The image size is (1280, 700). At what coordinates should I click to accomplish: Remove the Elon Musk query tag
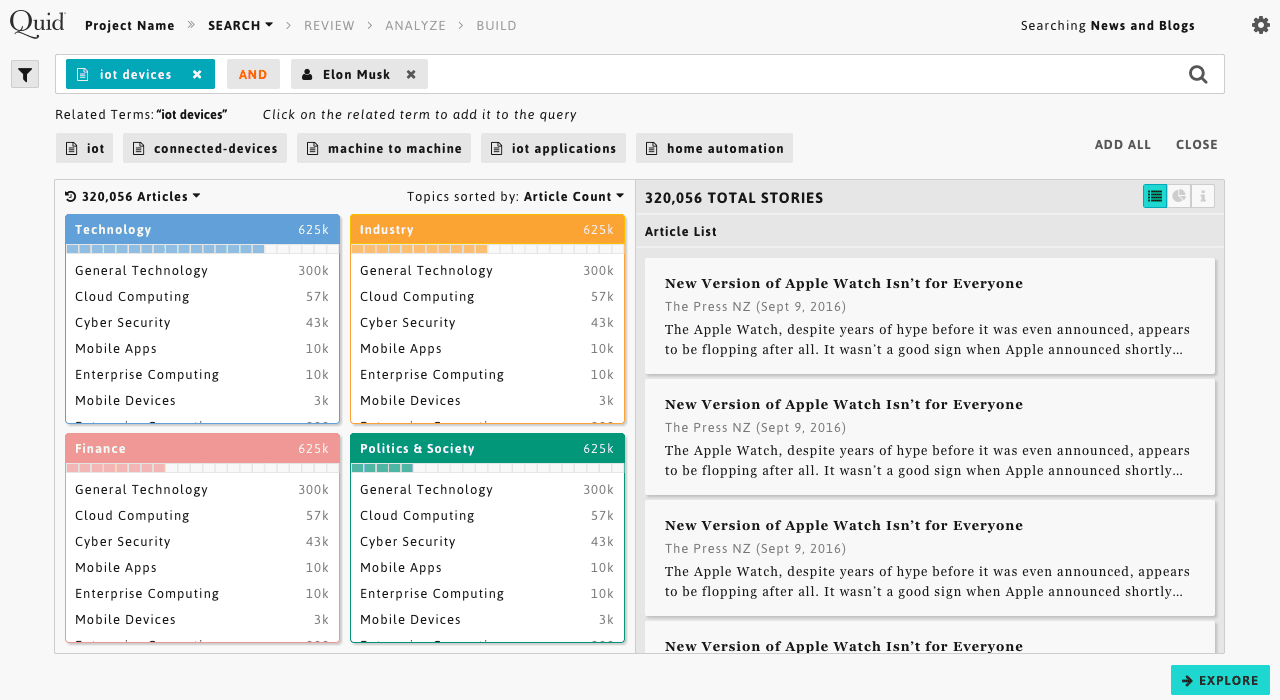(411, 74)
